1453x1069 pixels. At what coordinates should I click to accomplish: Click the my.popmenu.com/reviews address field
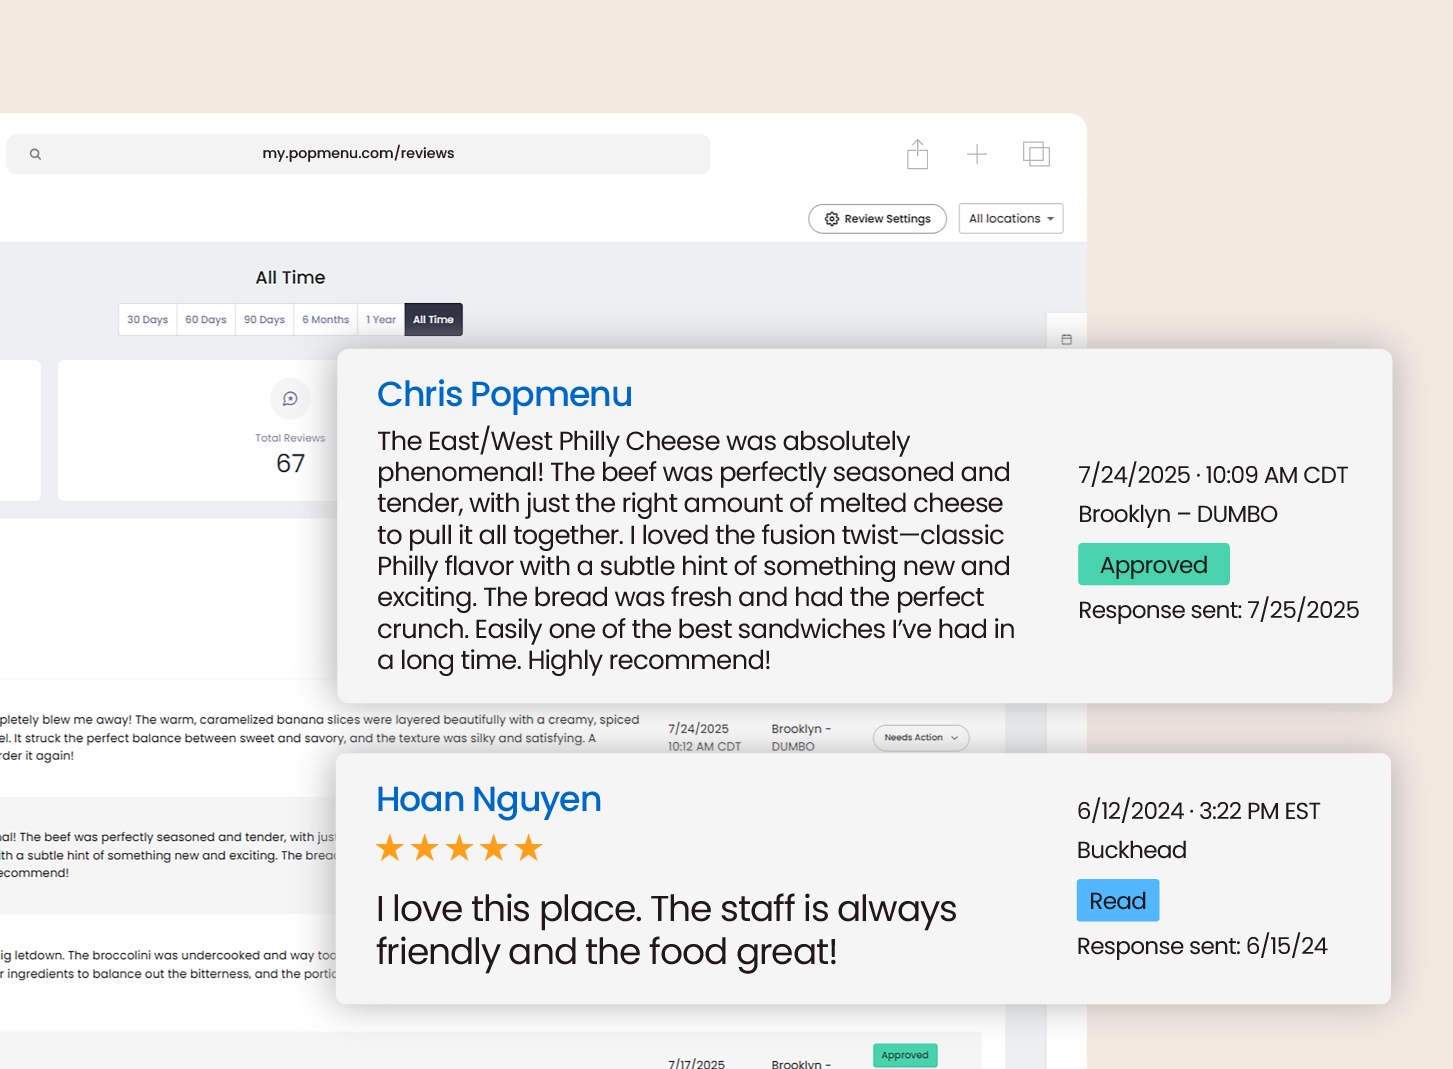pyautogui.click(x=358, y=154)
